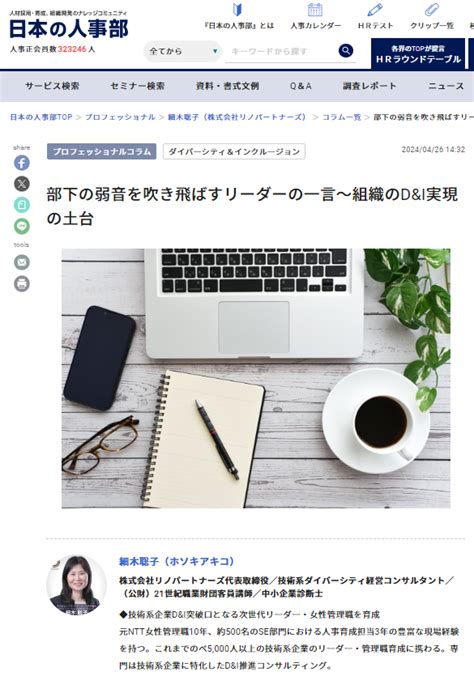
Task: Share article on Facebook icon
Action: point(22,163)
